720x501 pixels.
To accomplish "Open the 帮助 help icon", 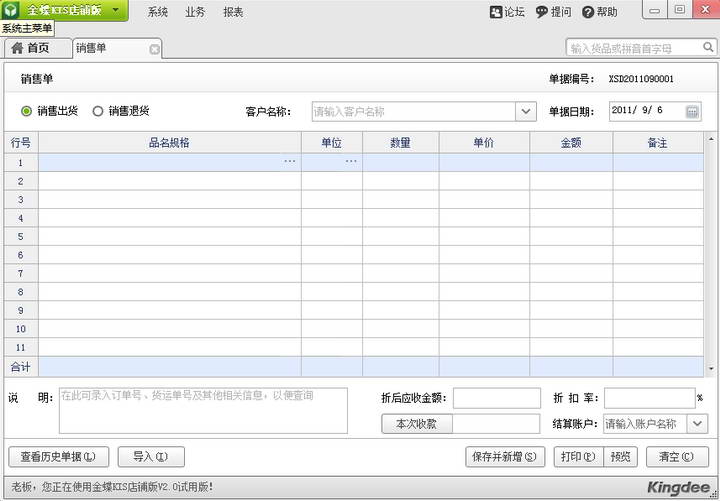I will click(587, 12).
